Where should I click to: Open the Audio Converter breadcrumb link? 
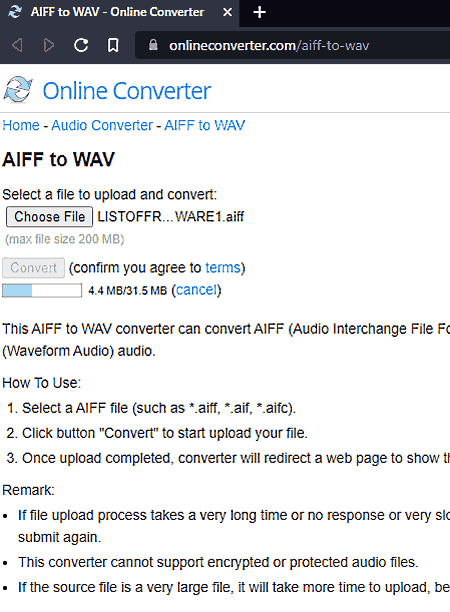102,125
